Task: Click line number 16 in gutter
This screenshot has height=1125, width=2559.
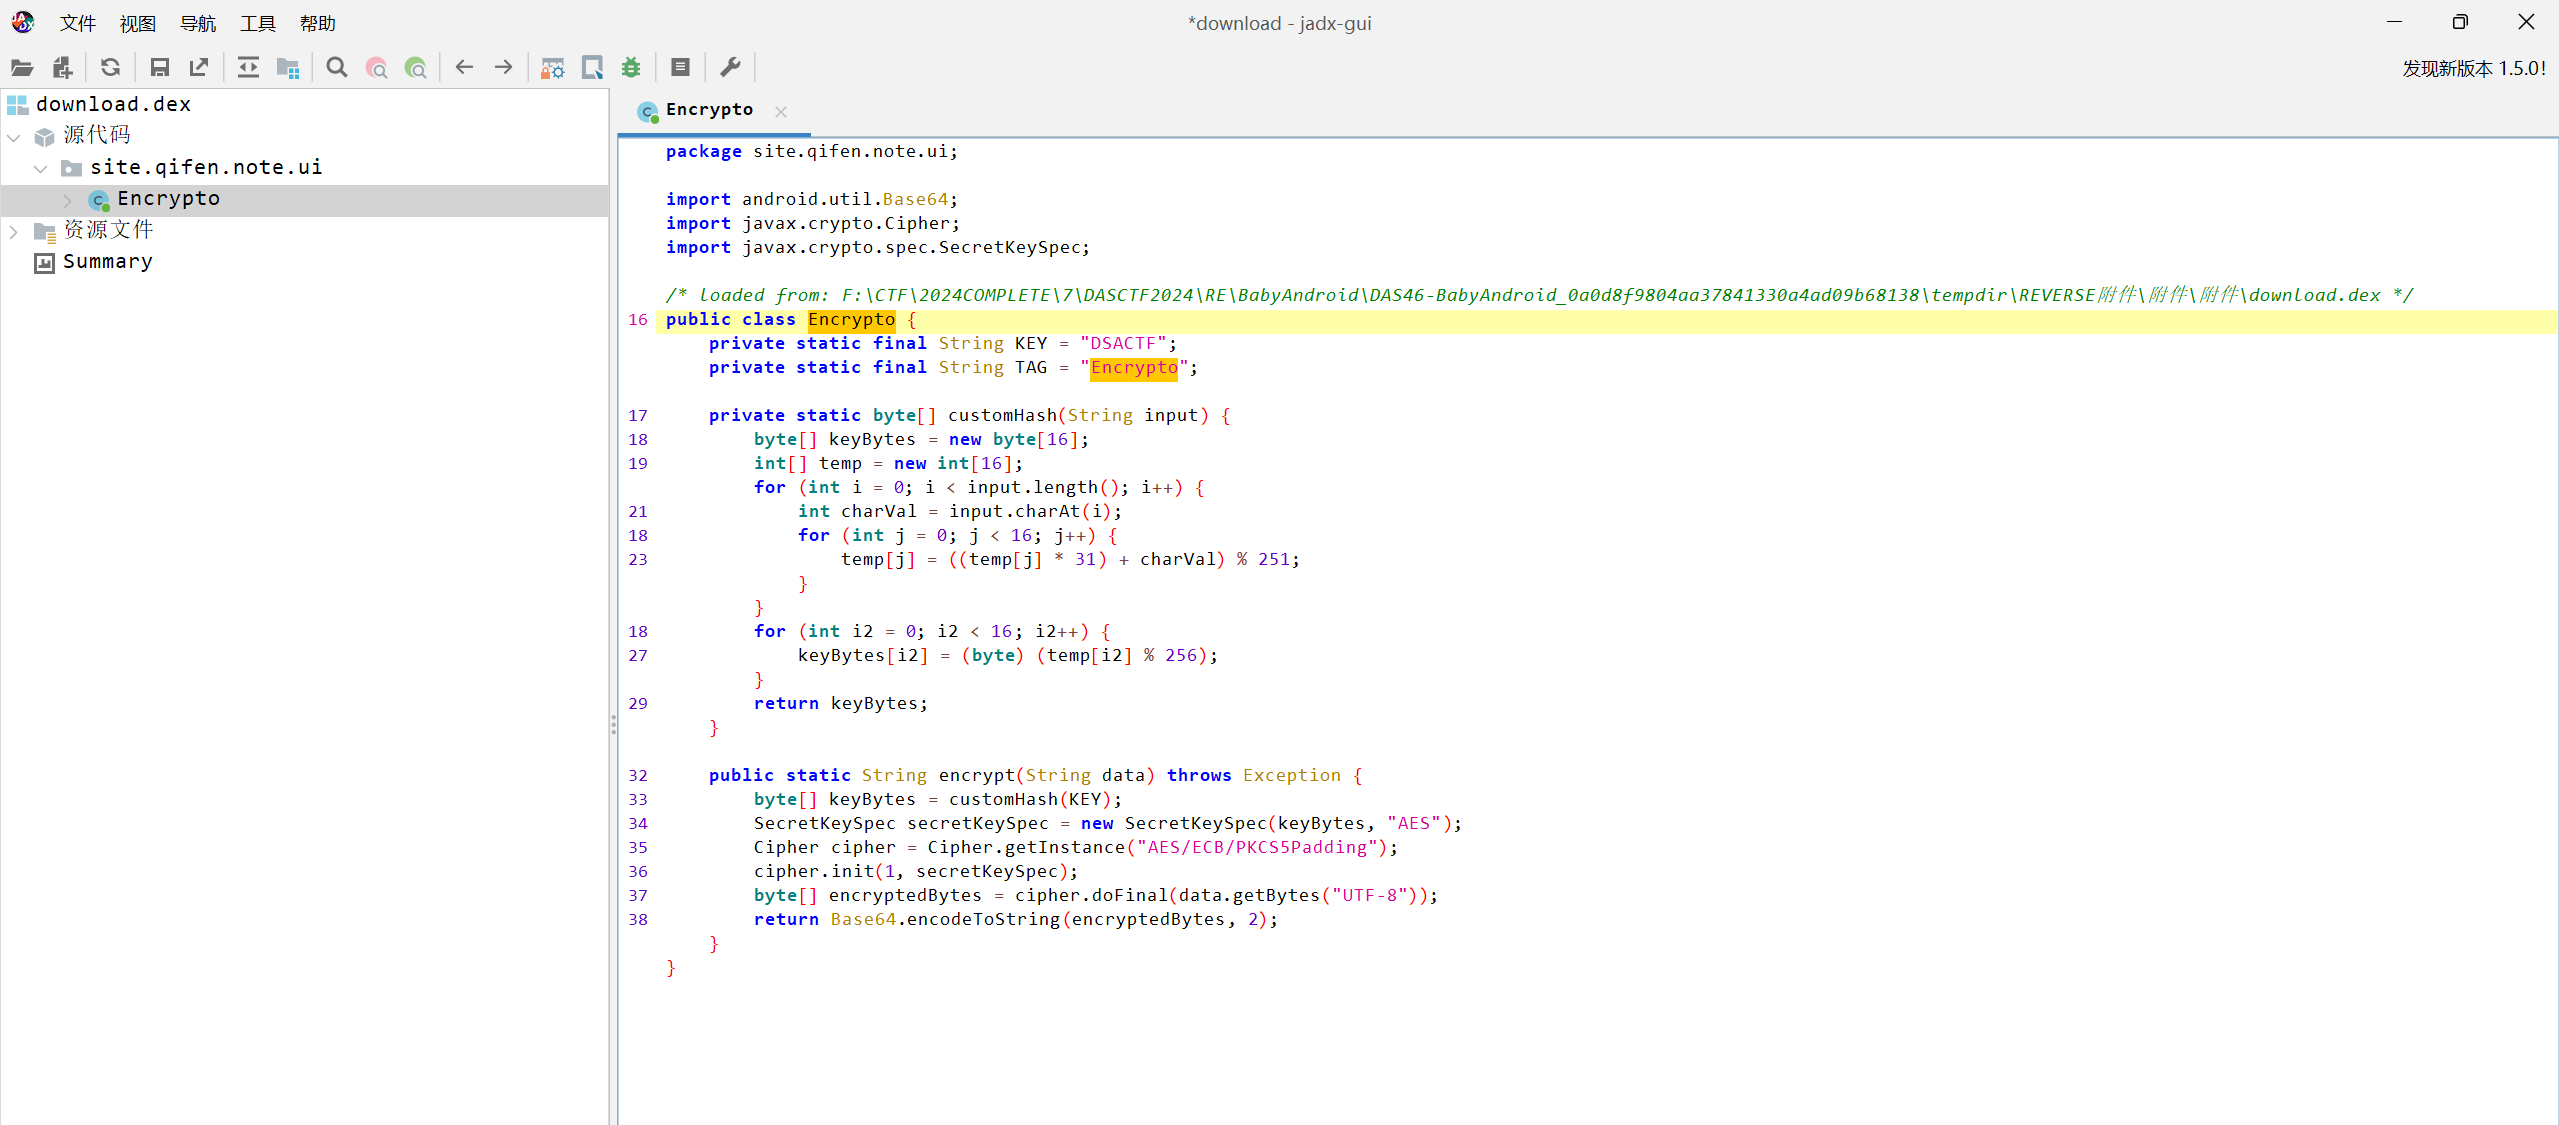Action: tap(638, 320)
